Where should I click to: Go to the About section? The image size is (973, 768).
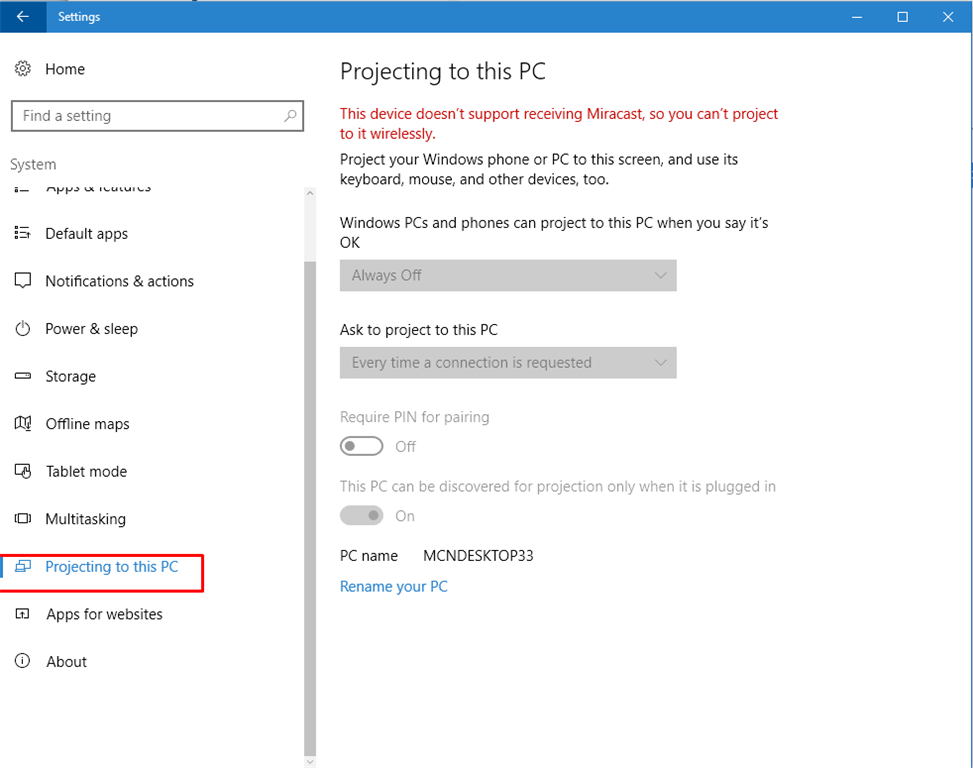(x=66, y=662)
